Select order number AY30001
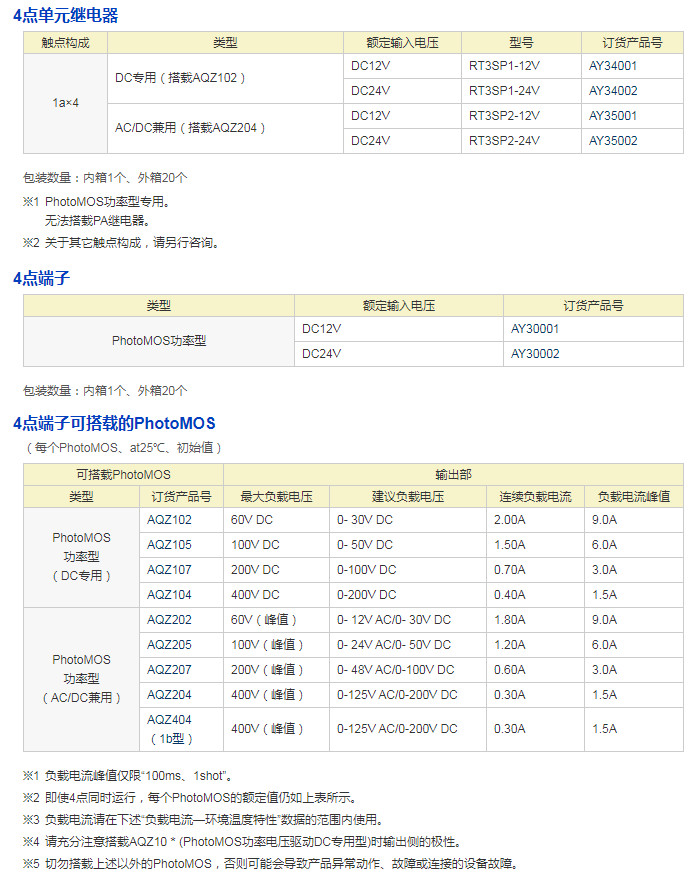The image size is (692, 880). tap(535, 329)
